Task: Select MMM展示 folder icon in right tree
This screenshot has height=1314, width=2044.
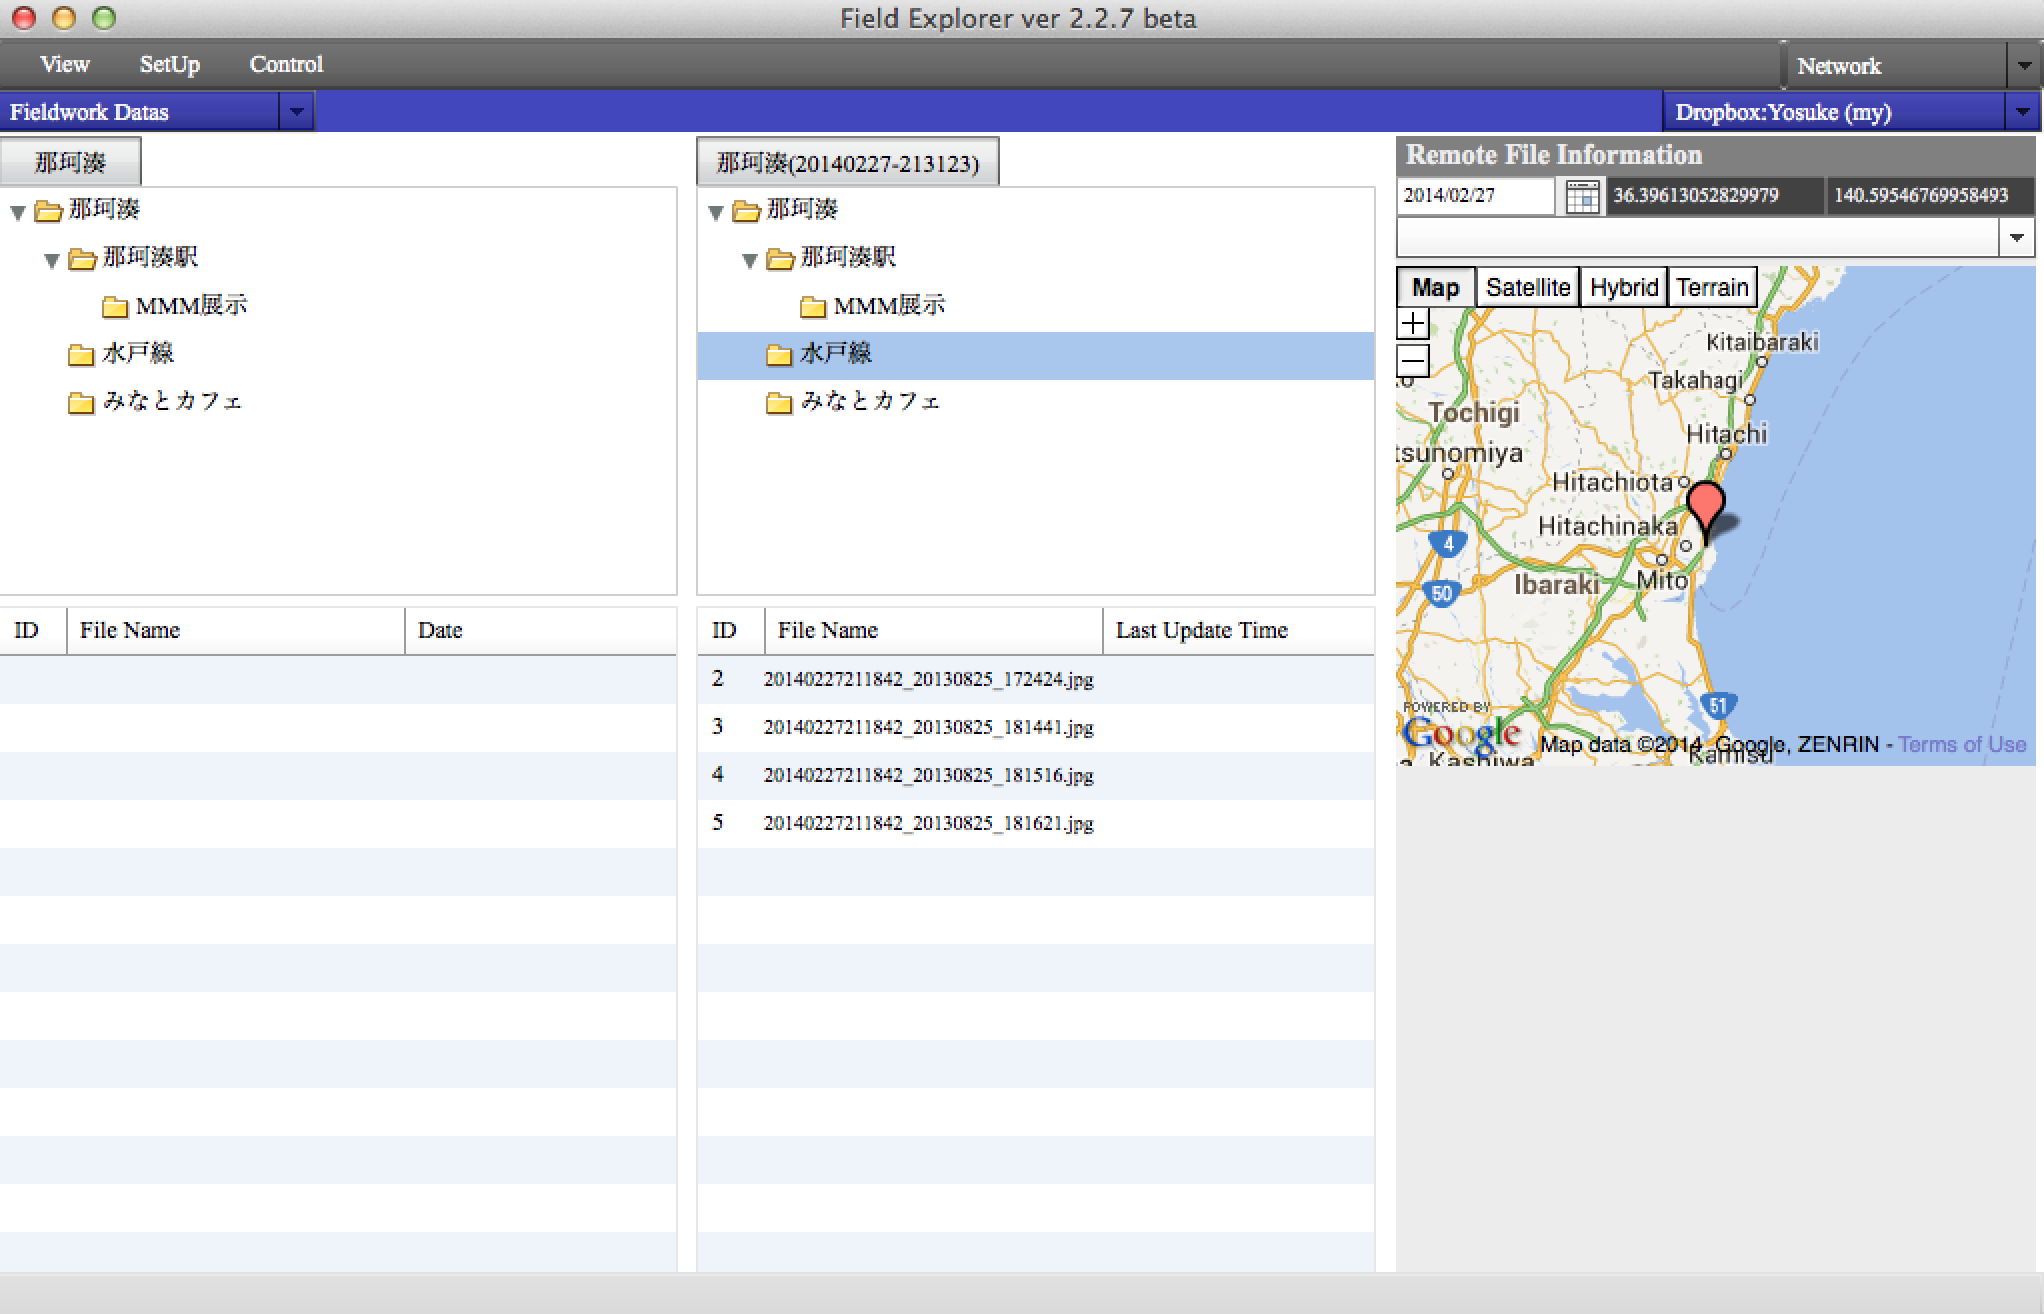Action: pyautogui.click(x=813, y=306)
